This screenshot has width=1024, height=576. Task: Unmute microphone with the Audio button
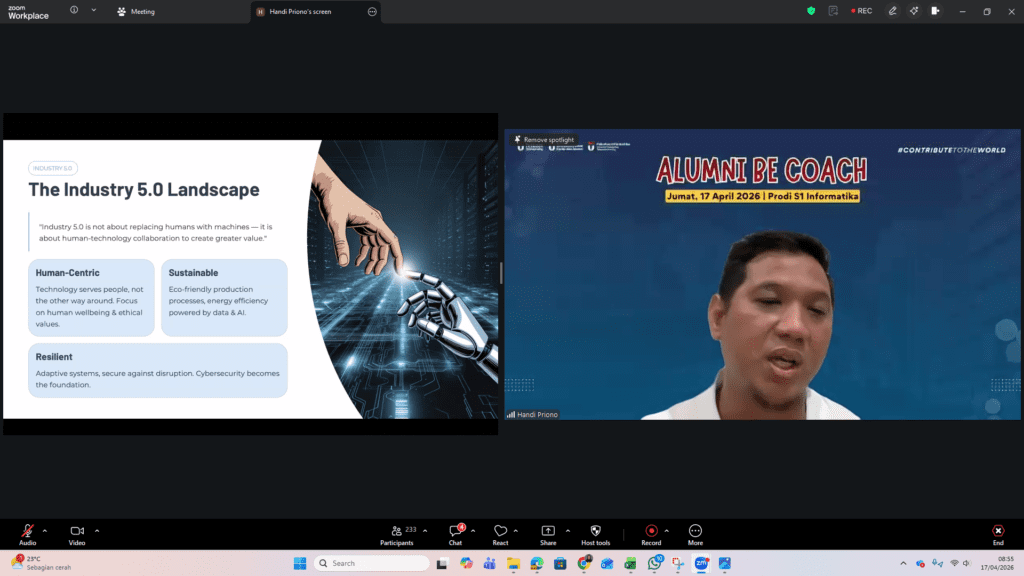pyautogui.click(x=27, y=531)
